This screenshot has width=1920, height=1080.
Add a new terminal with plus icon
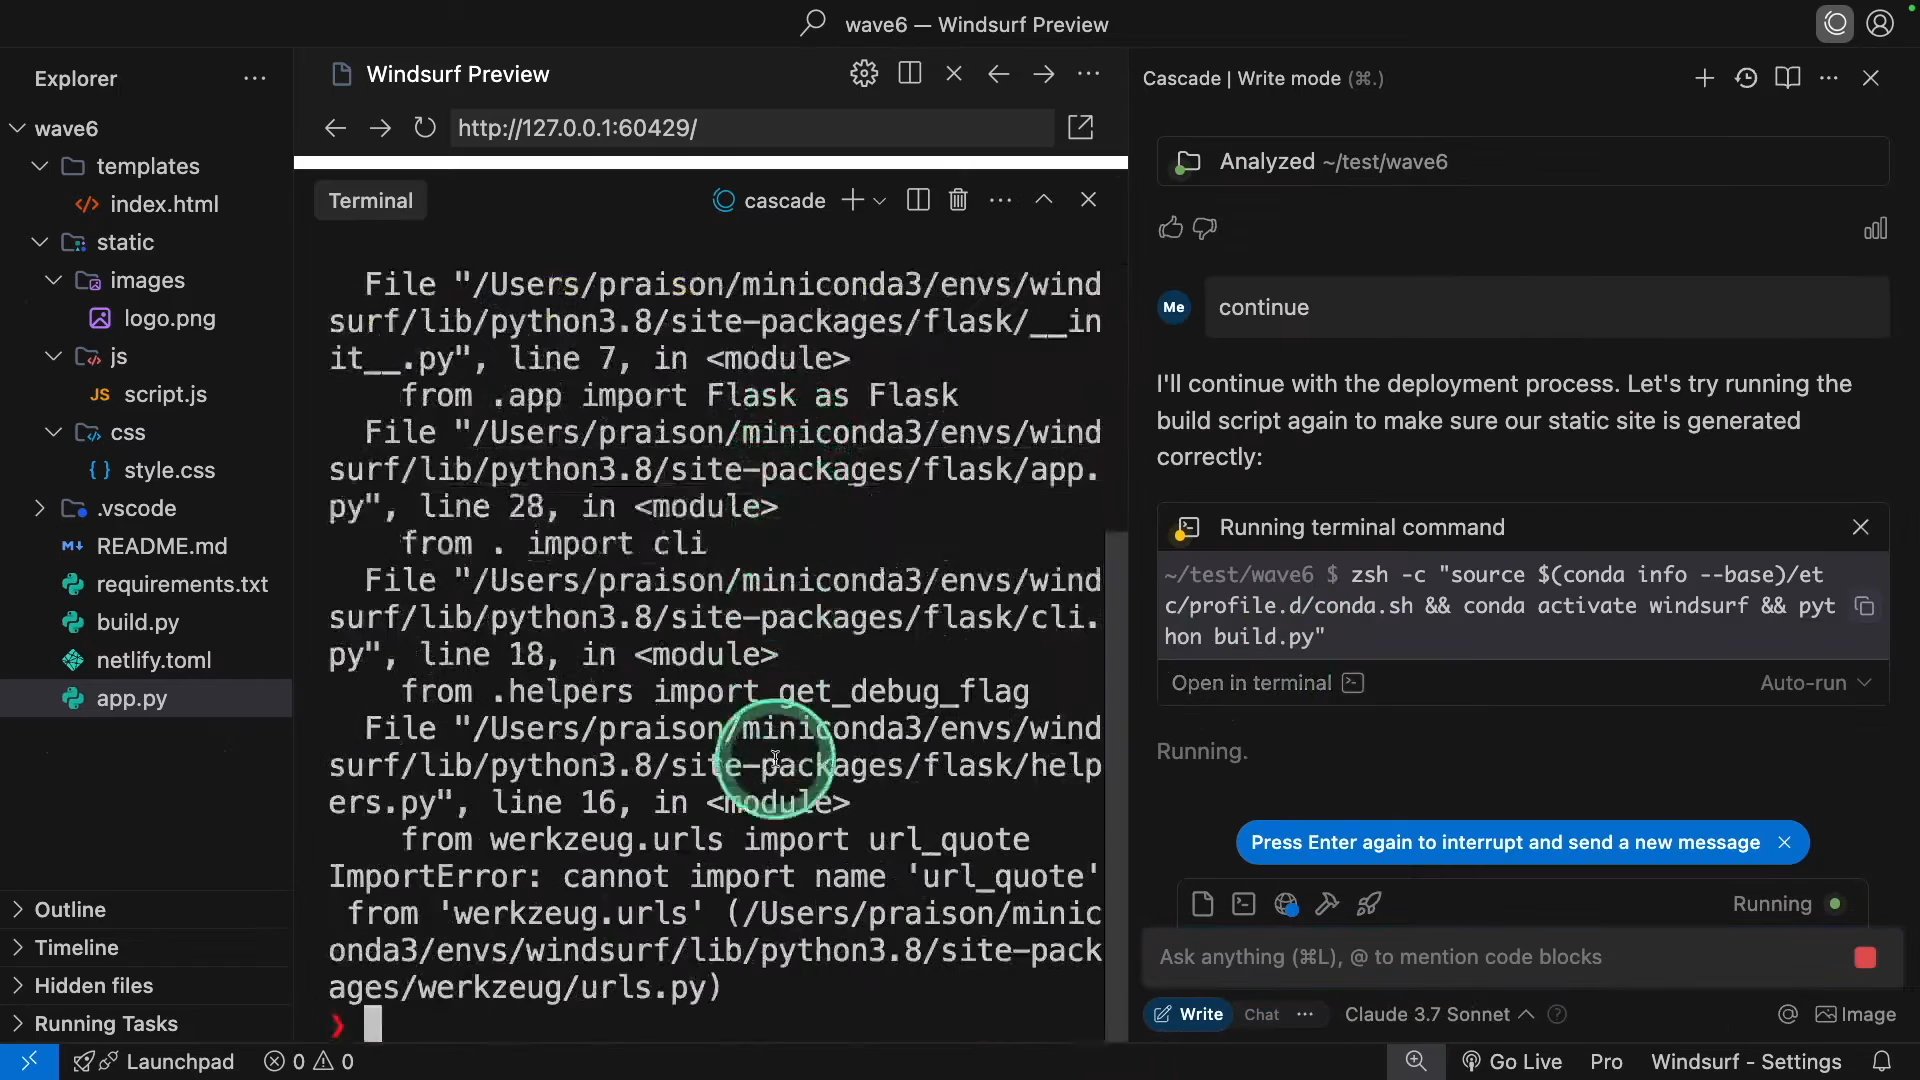click(852, 200)
